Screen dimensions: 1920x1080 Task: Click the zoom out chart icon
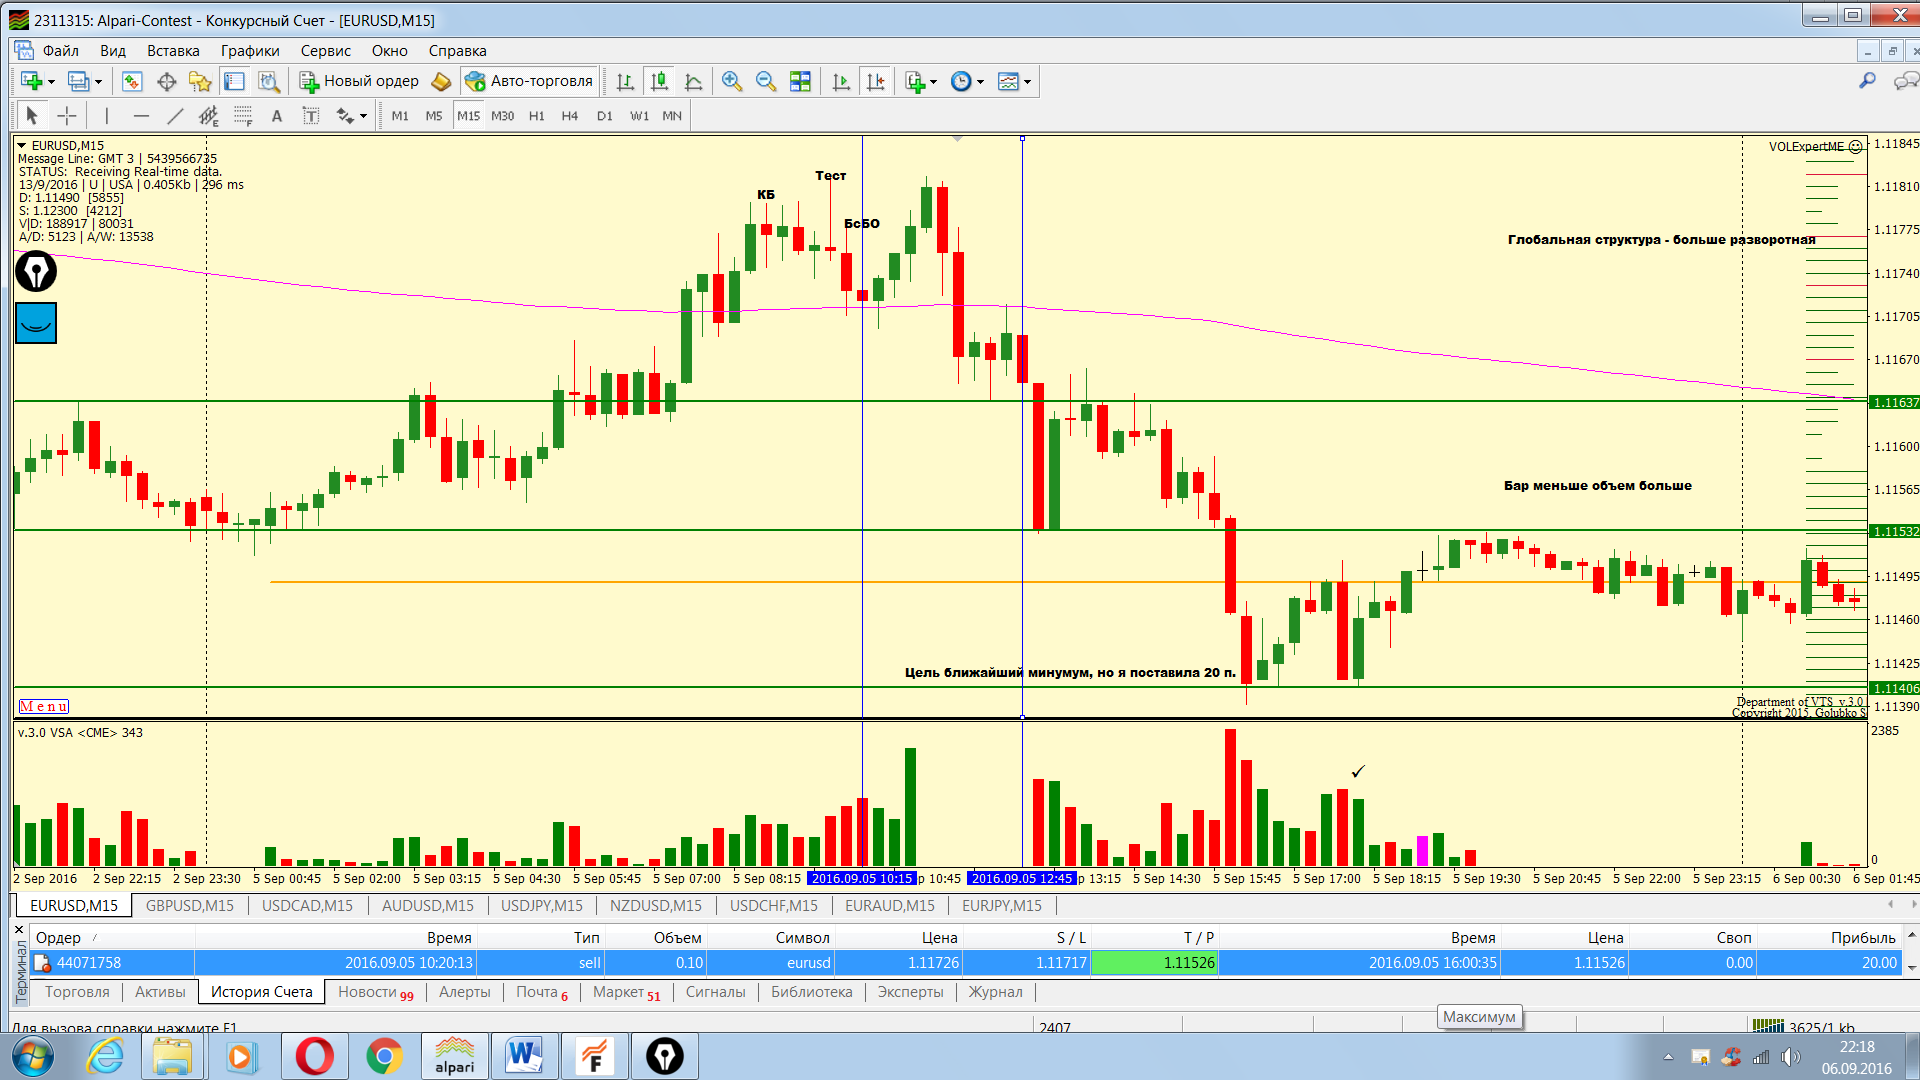point(766,82)
